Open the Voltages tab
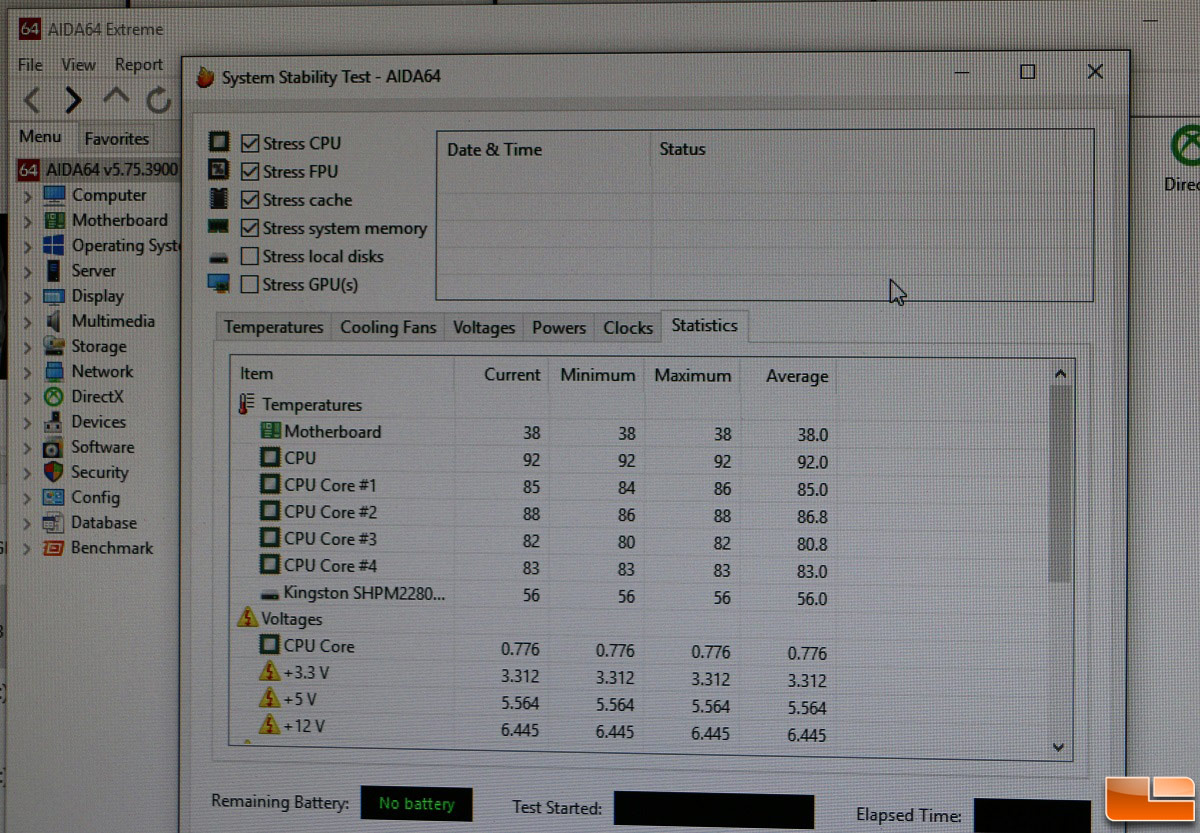The width and height of the screenshot is (1200, 833). coord(484,327)
